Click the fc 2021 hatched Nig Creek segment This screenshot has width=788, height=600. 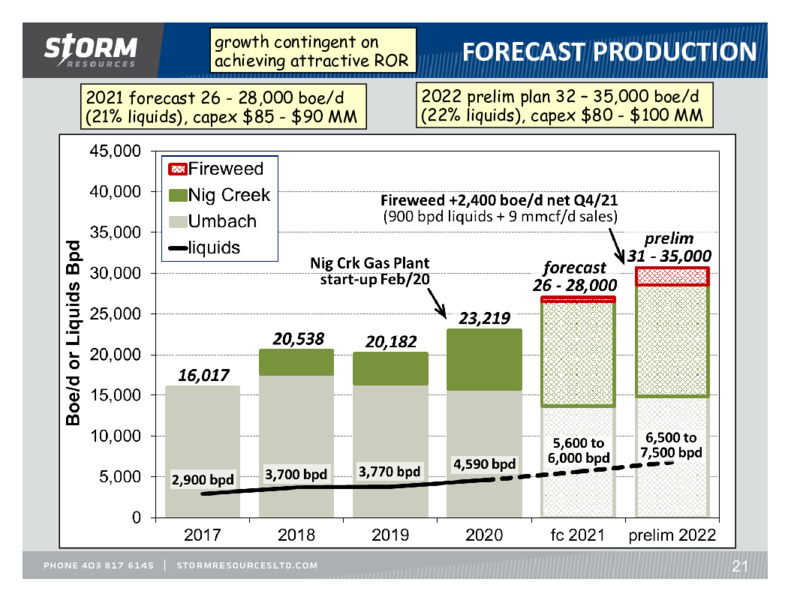[578, 354]
